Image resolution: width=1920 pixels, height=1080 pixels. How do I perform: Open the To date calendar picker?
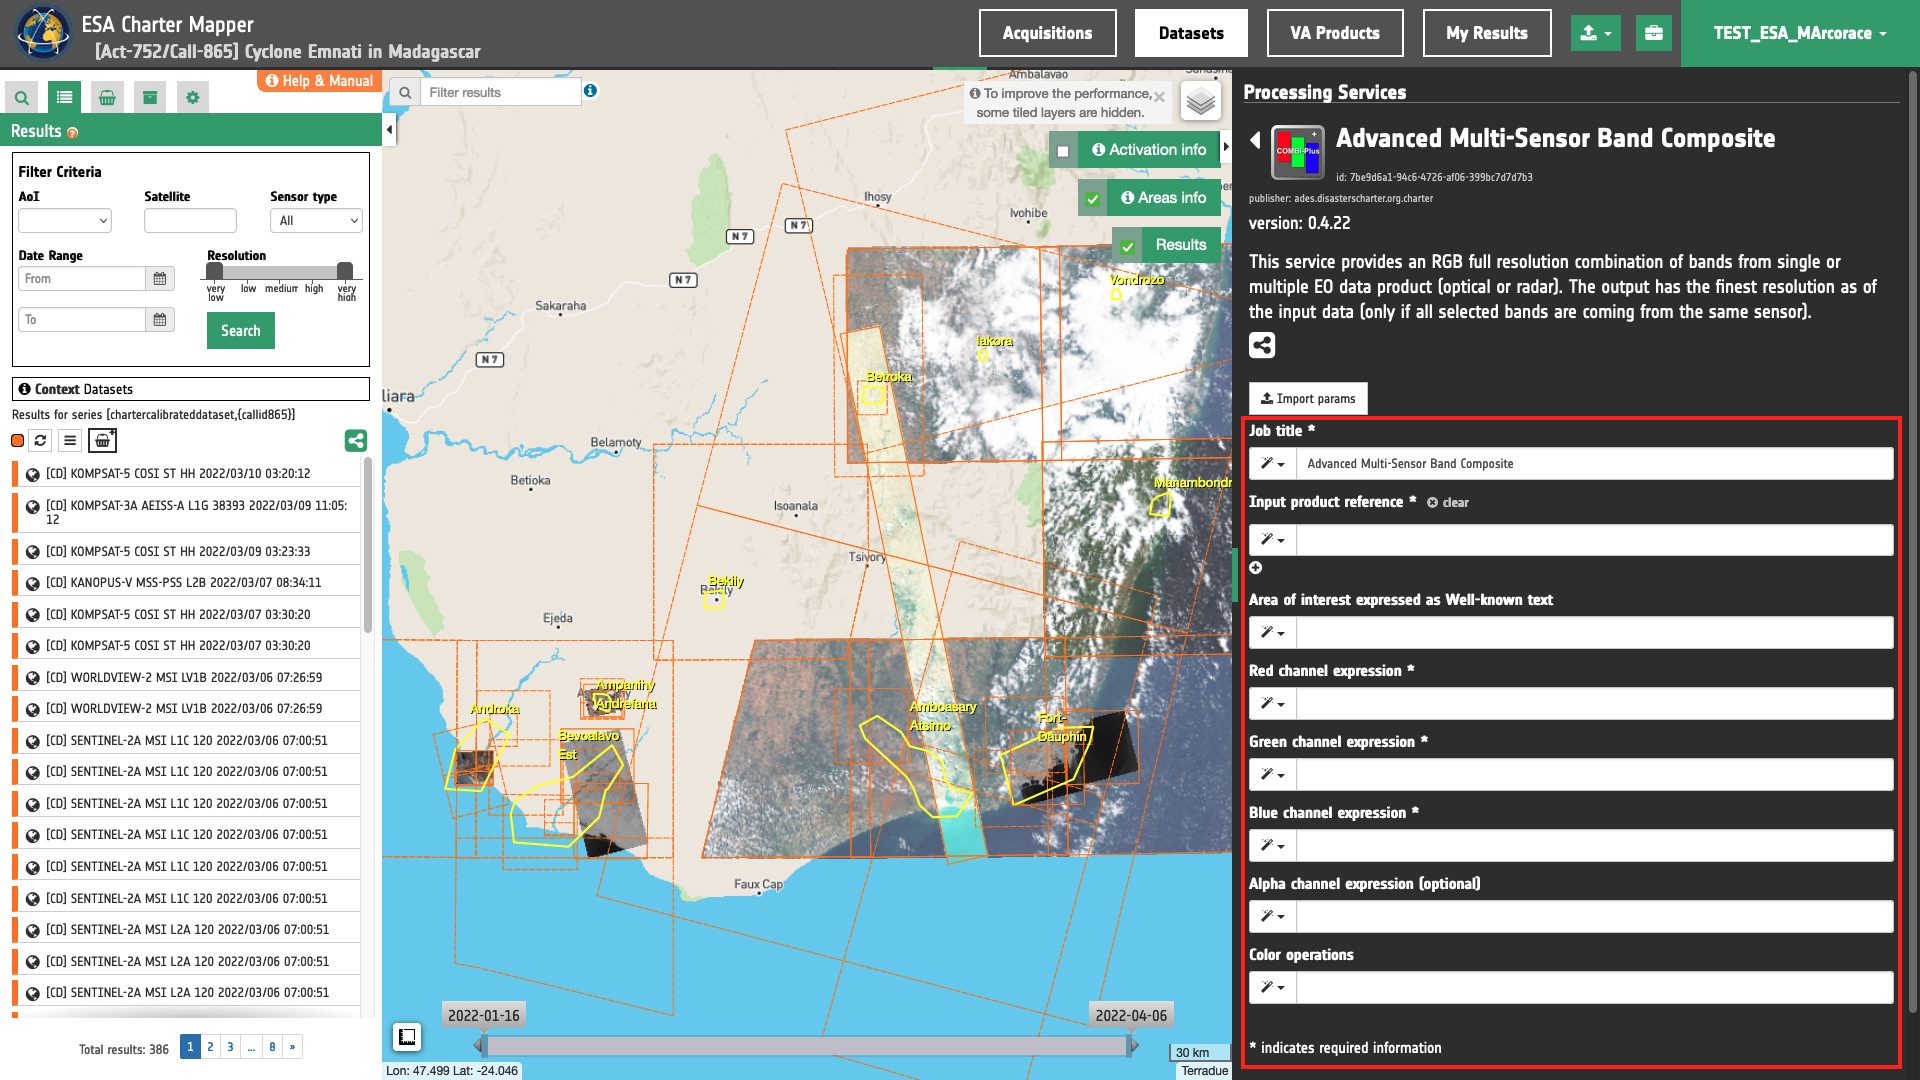click(160, 320)
